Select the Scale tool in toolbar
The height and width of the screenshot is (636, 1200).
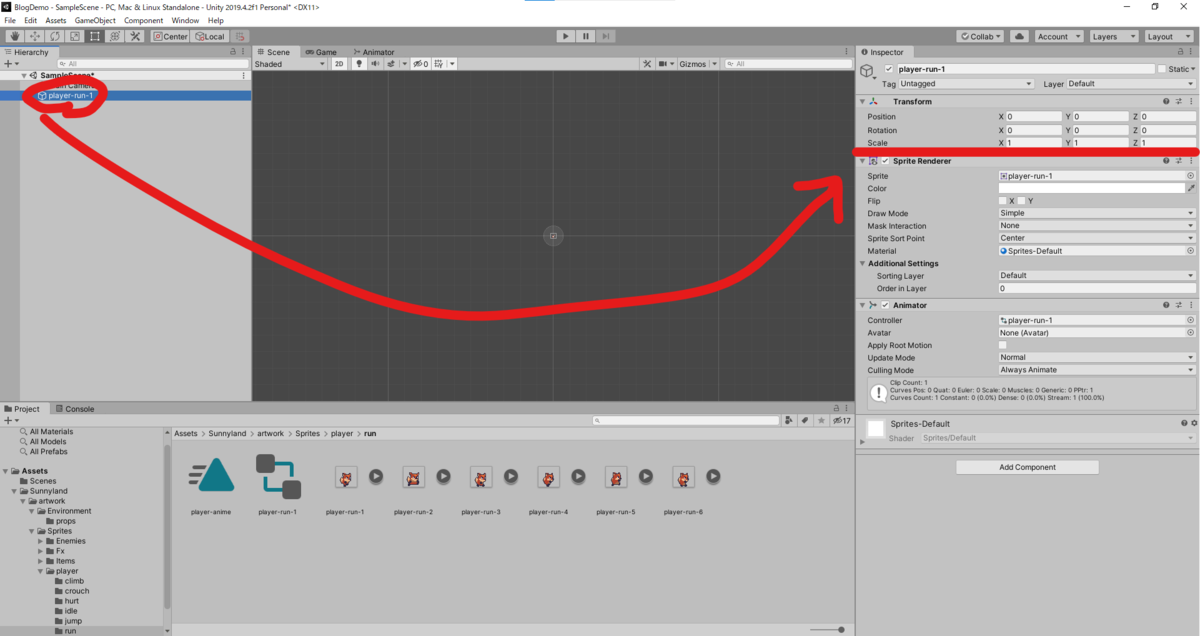click(74, 36)
